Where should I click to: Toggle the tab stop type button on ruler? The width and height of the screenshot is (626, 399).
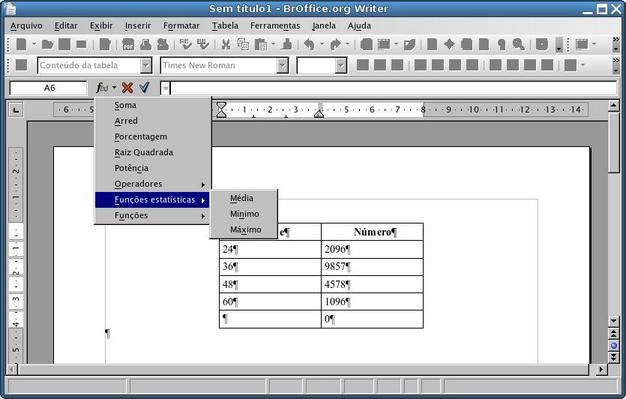[16, 109]
